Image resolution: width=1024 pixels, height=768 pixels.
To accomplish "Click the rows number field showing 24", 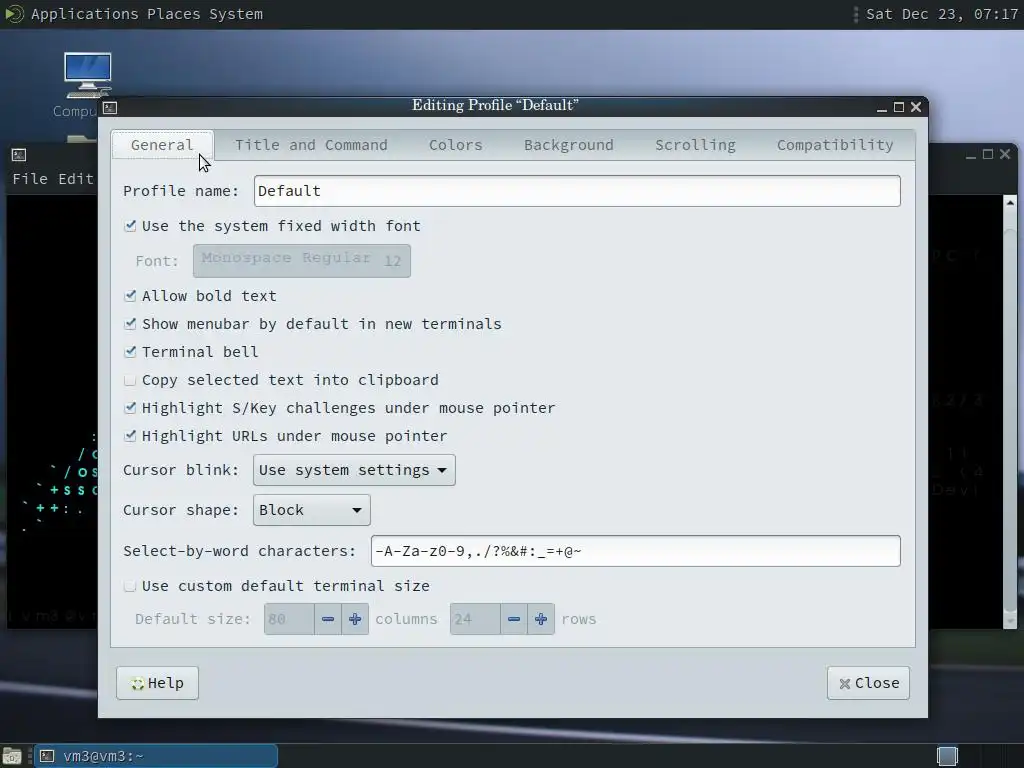I will coord(475,619).
